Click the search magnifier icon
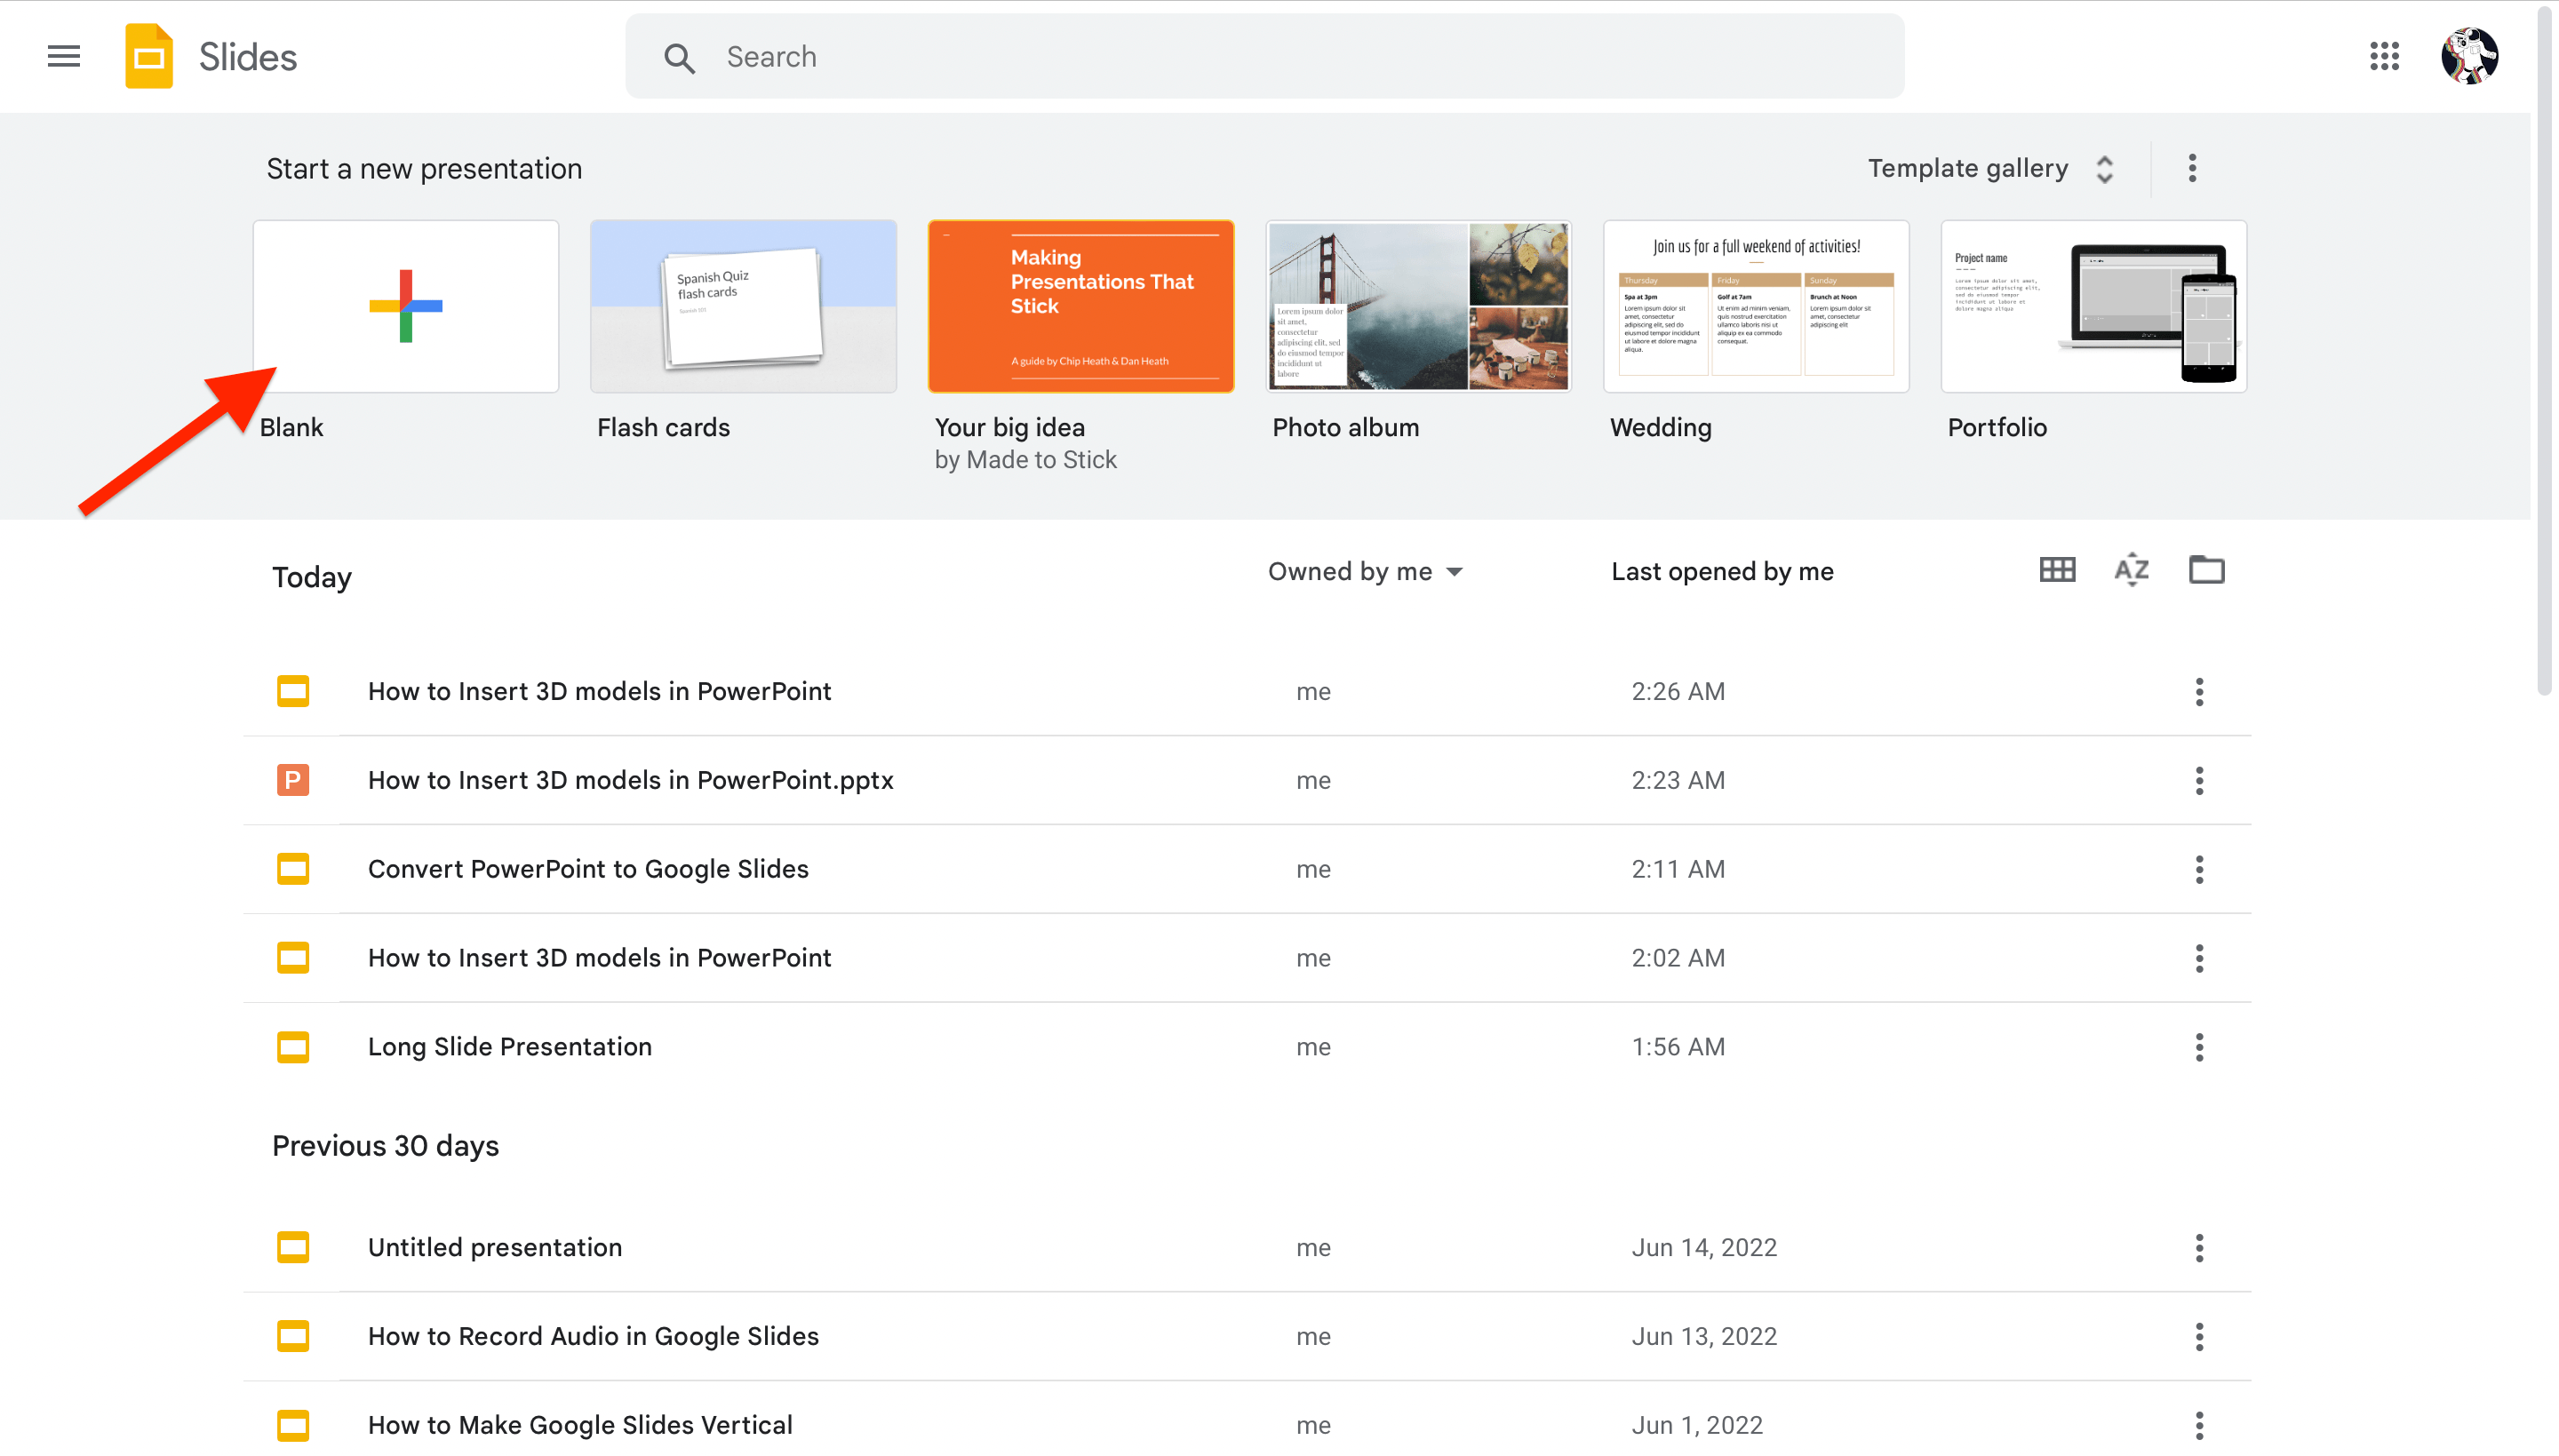The height and width of the screenshot is (1456, 2559). (x=679, y=58)
